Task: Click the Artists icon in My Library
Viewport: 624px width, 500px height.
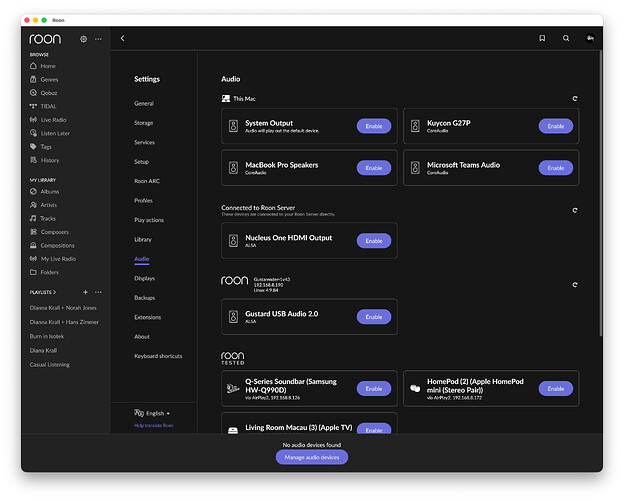Action: [x=33, y=205]
